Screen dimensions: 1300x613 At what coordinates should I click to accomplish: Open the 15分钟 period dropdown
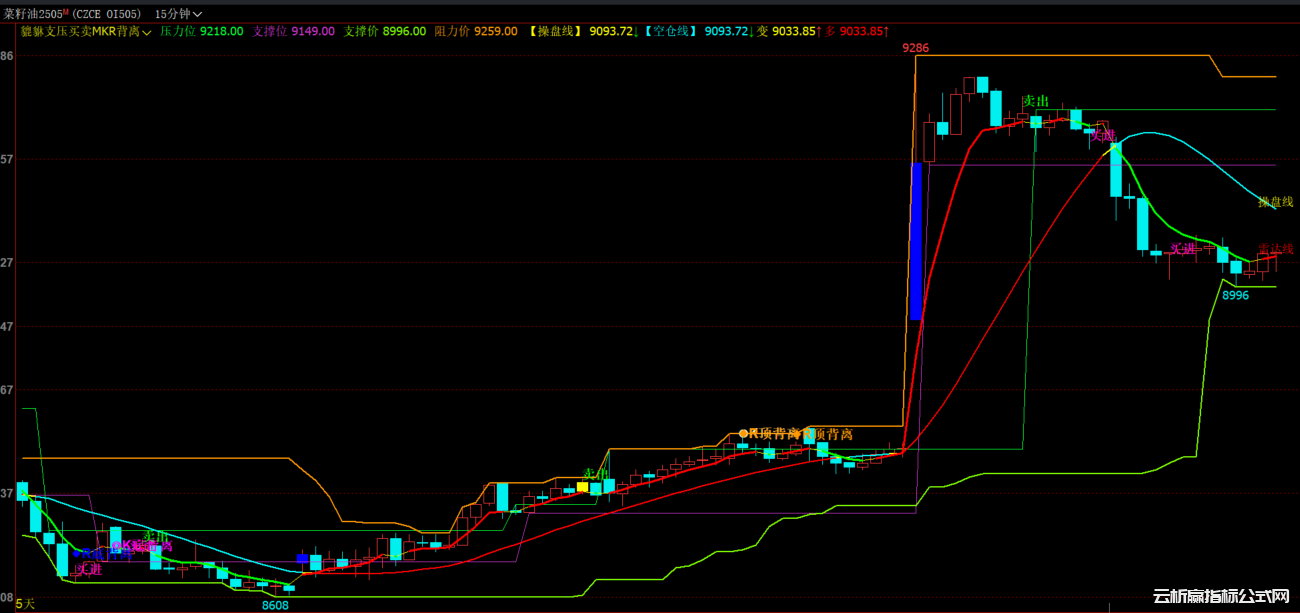179,14
